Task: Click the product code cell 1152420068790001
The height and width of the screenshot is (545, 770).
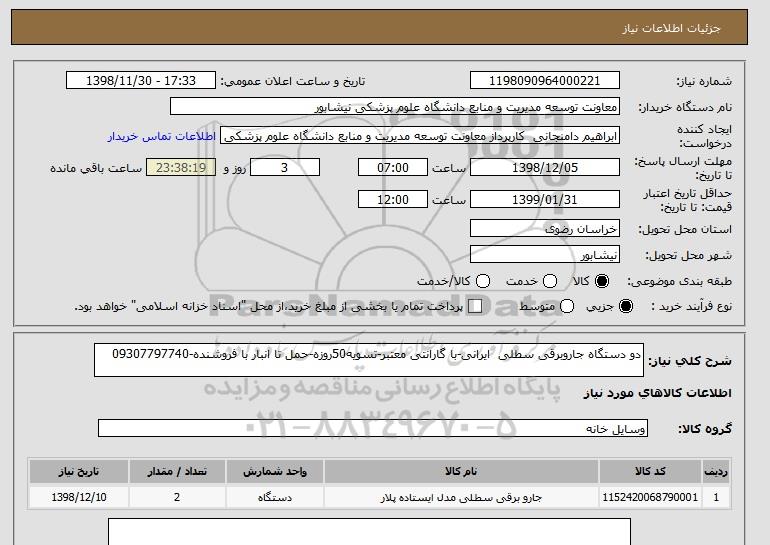Action: pyautogui.click(x=650, y=497)
